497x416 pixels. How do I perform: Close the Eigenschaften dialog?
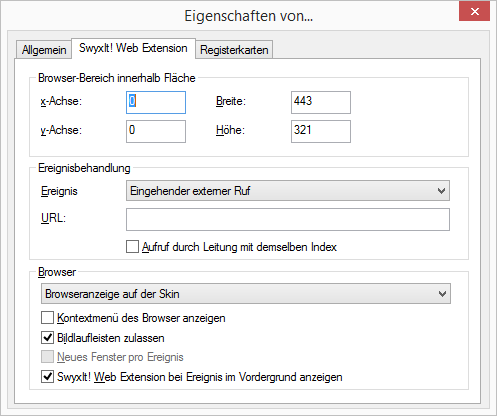click(x=474, y=12)
